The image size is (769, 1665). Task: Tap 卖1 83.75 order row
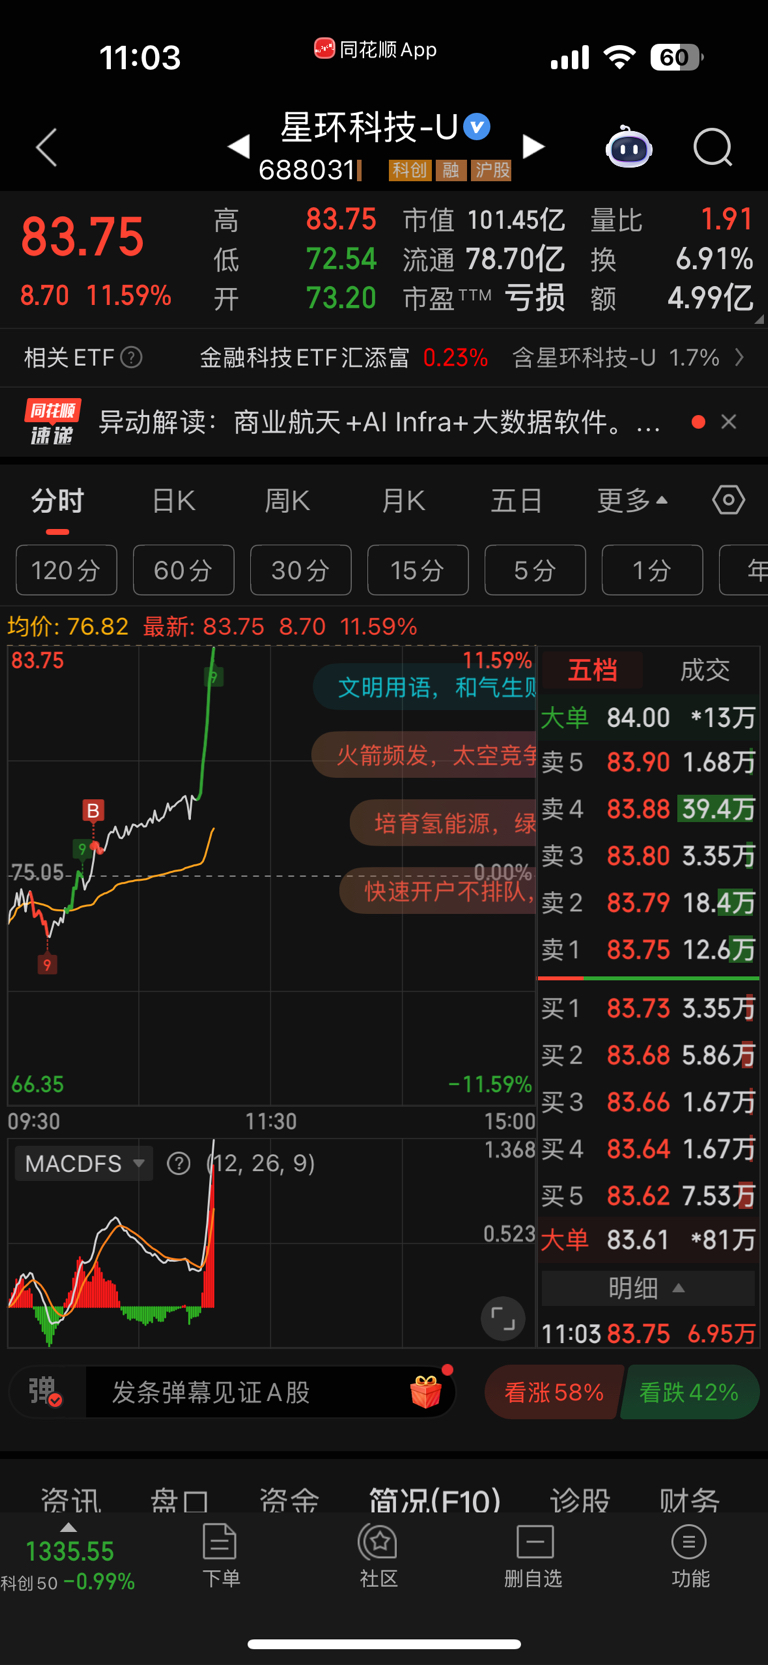(648, 949)
